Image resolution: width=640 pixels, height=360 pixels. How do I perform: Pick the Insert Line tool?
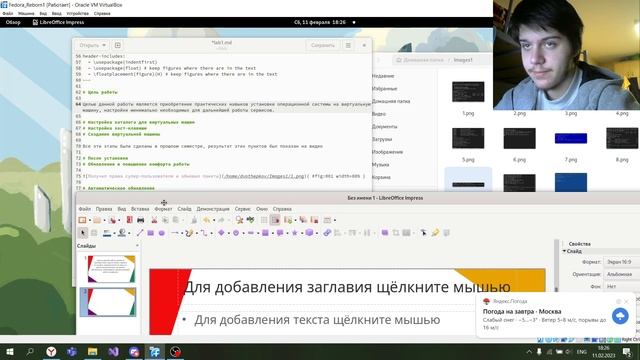tap(140, 233)
